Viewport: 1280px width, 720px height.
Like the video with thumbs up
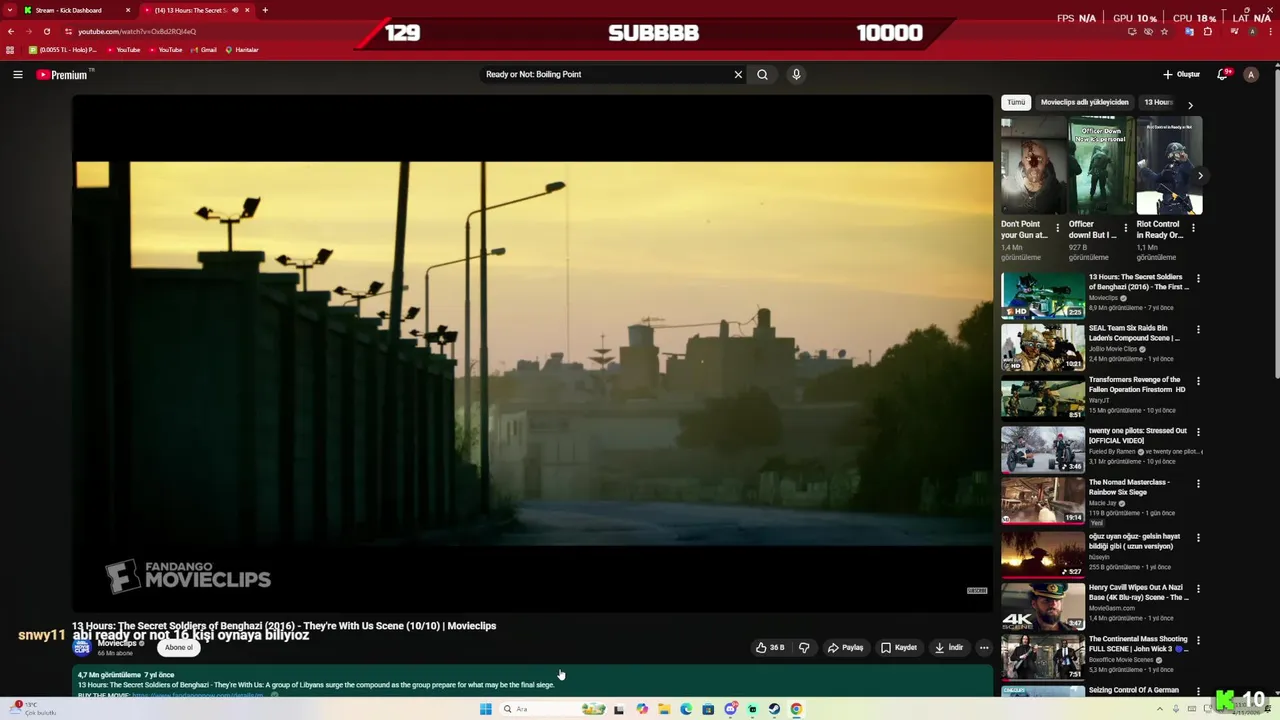coord(770,647)
